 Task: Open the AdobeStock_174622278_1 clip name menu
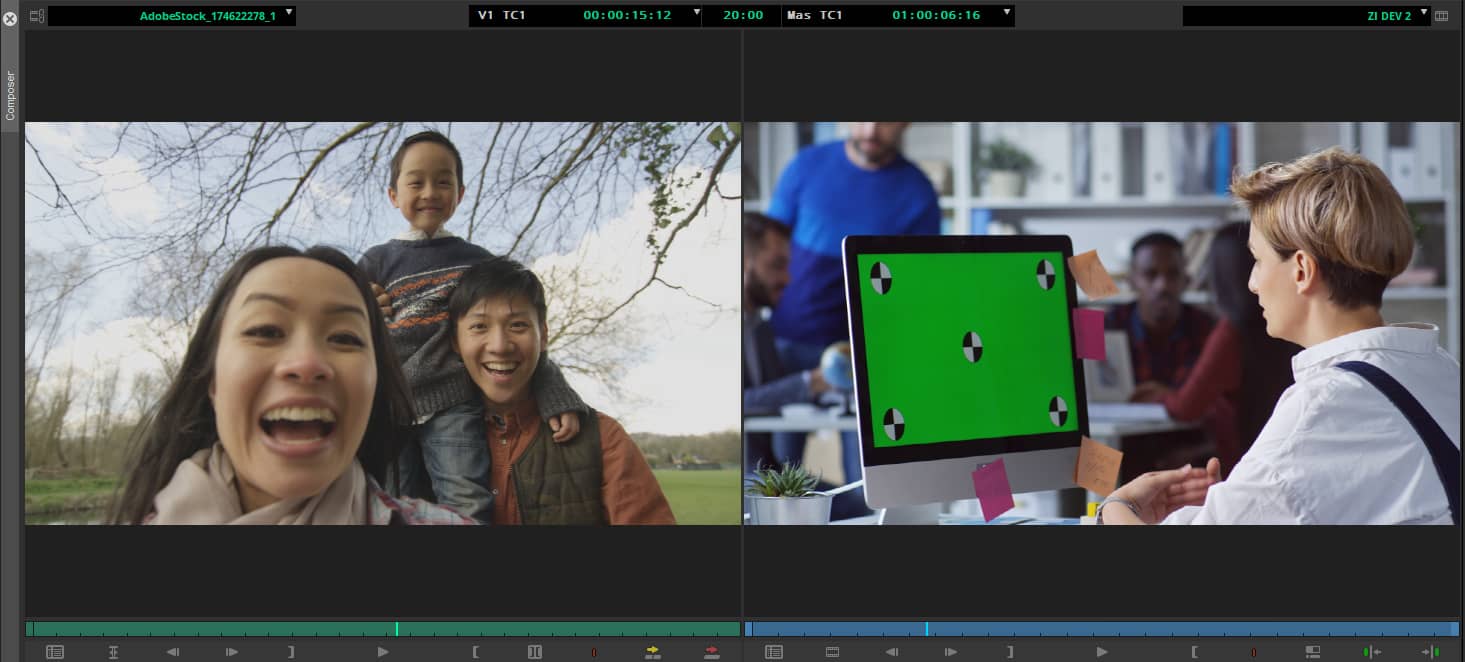tap(289, 12)
